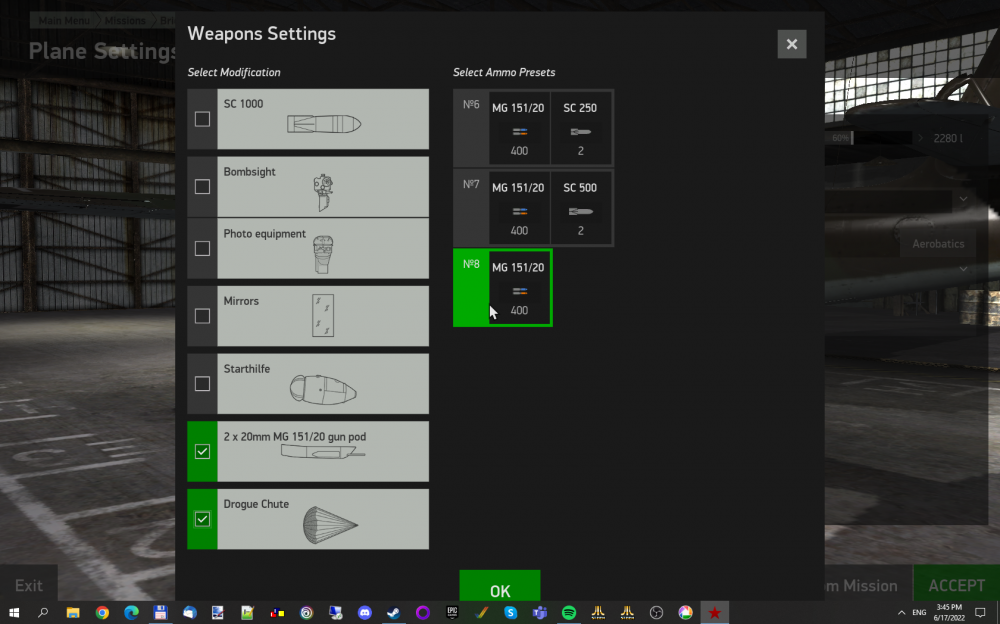Screen dimensions: 1000x624
Task: Close the Weapons Settings dialog
Action: point(791,44)
